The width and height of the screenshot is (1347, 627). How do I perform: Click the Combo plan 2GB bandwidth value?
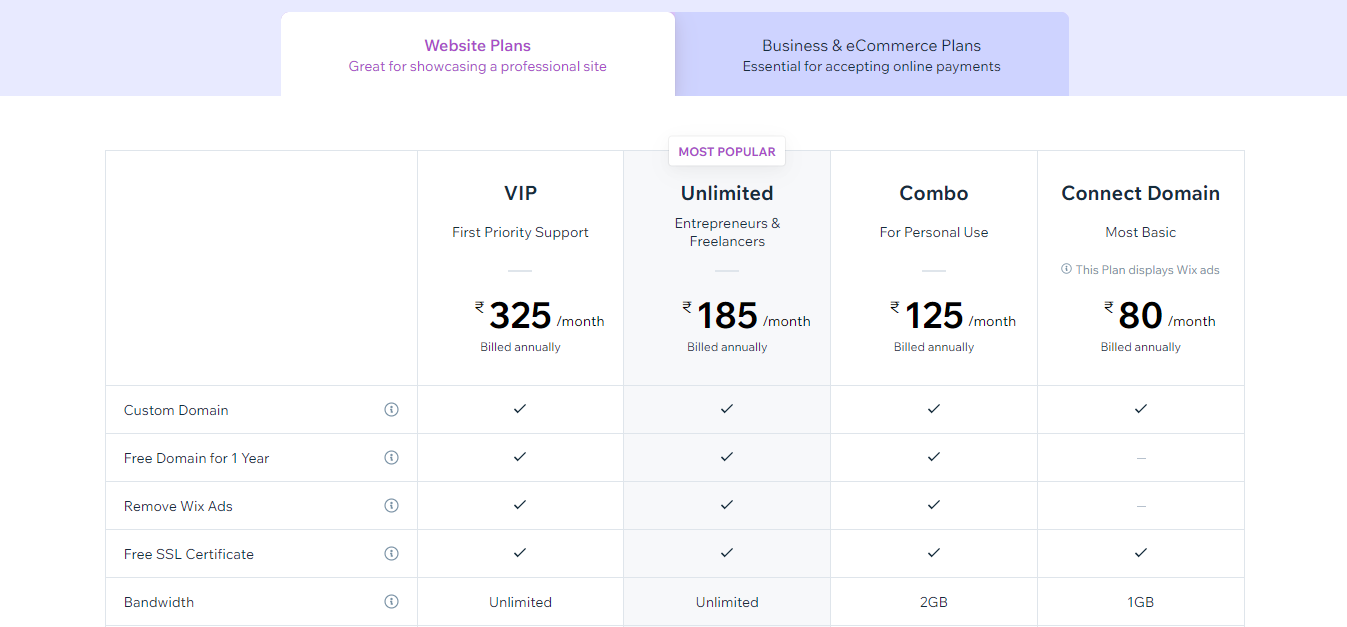click(x=934, y=602)
